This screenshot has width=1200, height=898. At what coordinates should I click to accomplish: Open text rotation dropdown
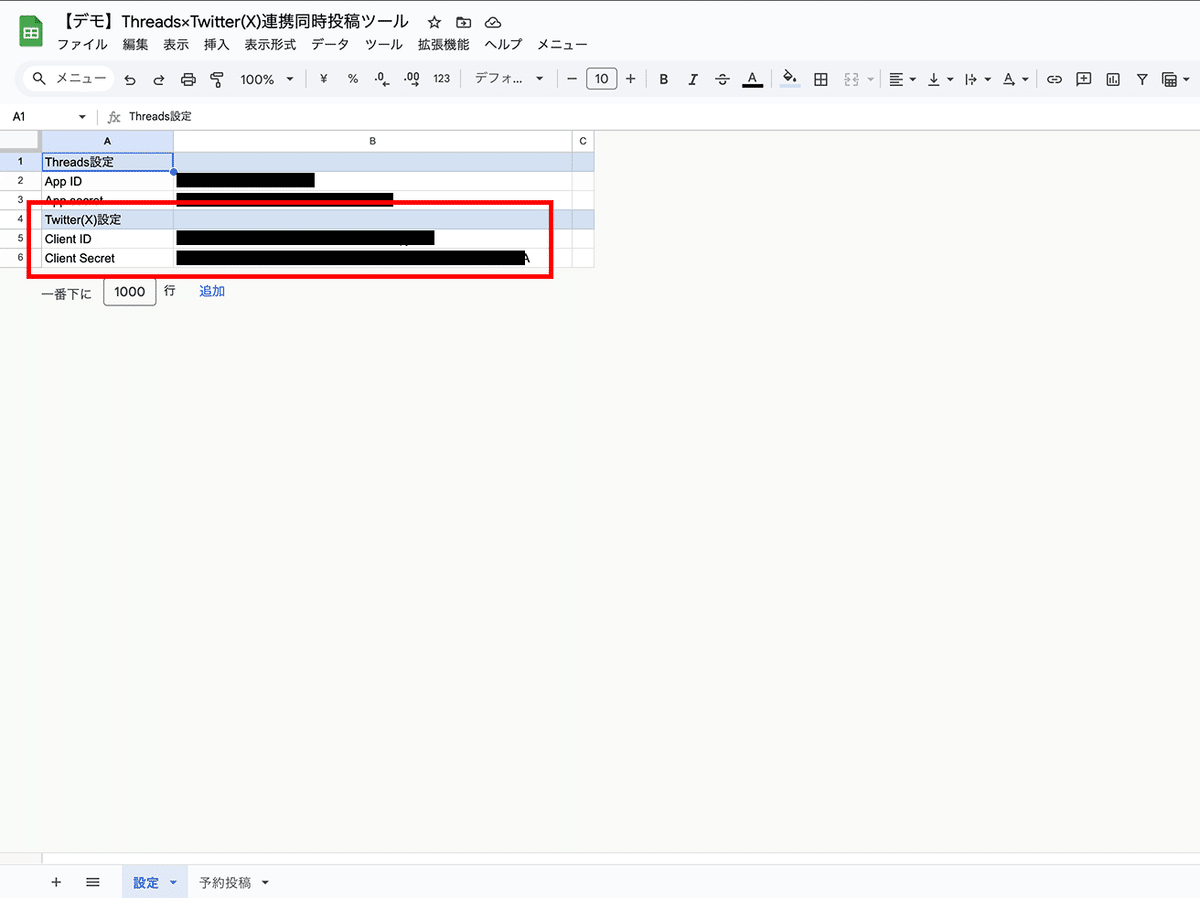pyautogui.click(x=1015, y=79)
